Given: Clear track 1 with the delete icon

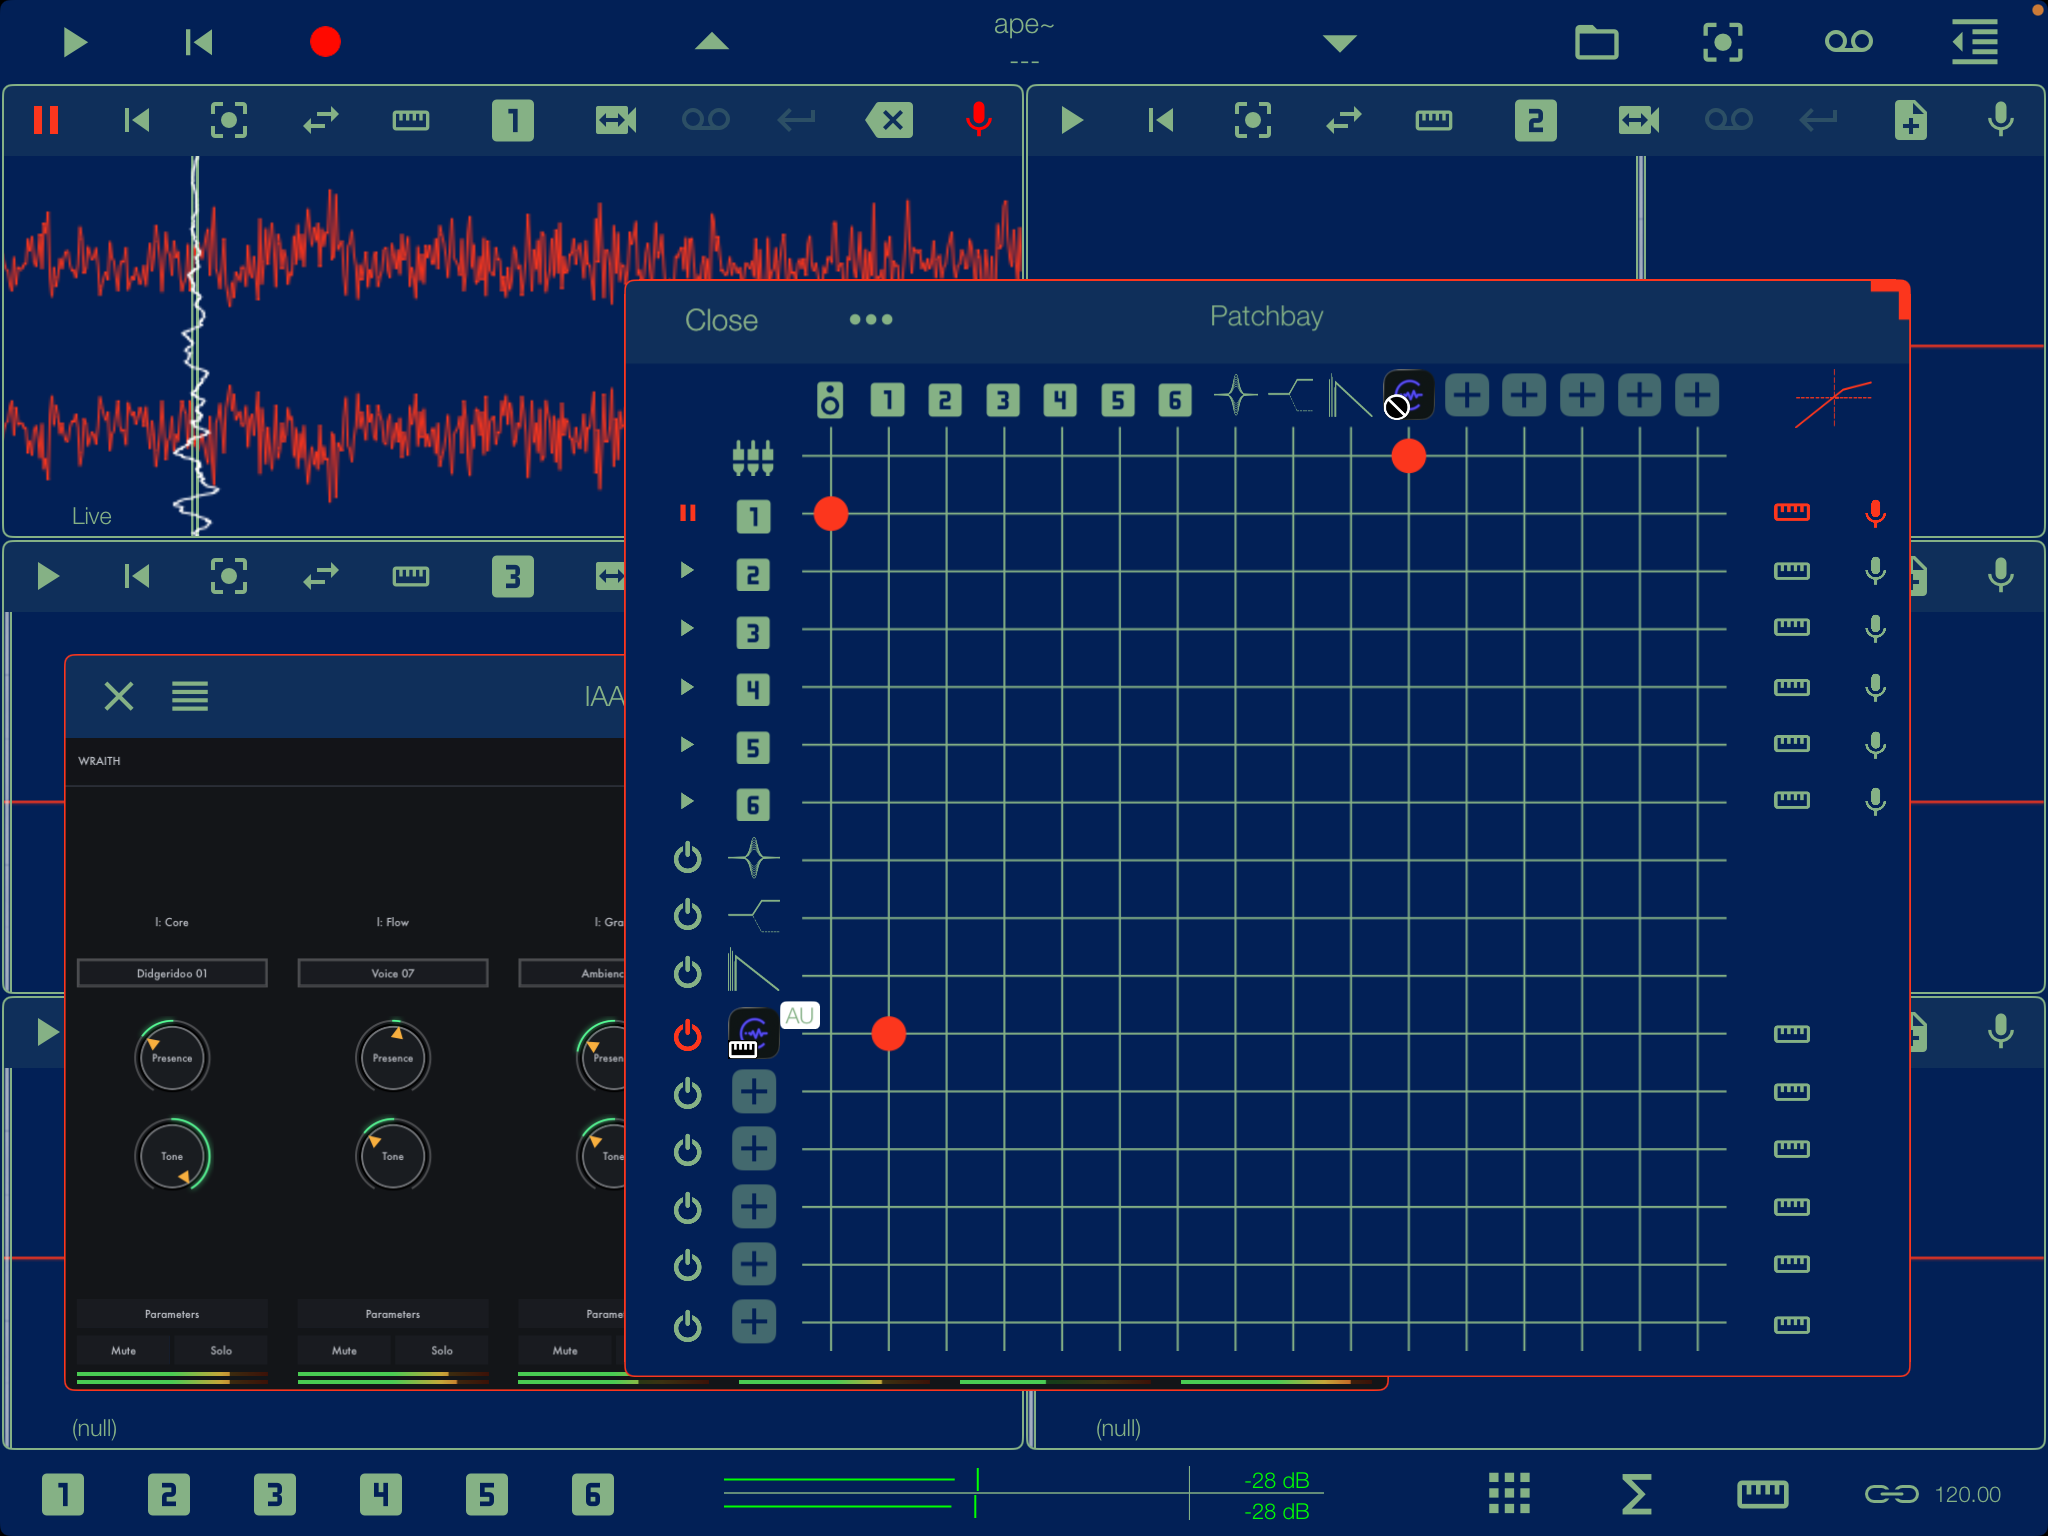Looking at the screenshot, I should 889,120.
